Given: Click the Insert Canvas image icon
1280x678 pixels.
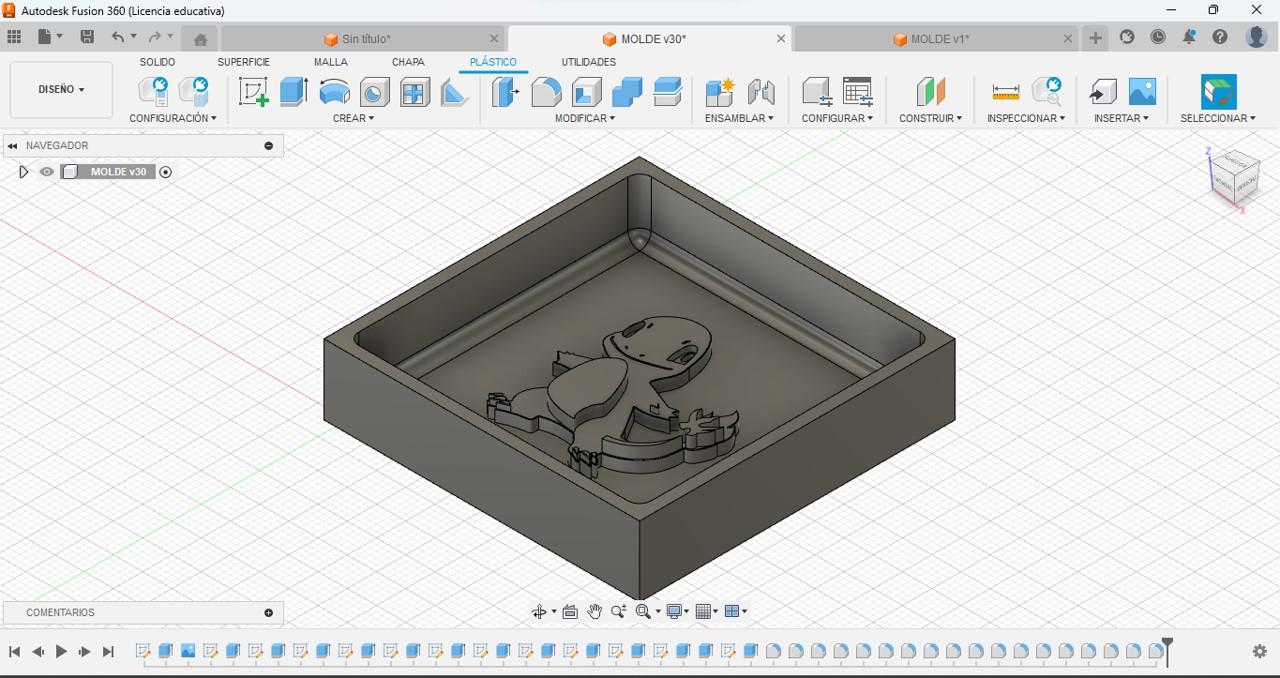Looking at the screenshot, I should 1142,92.
